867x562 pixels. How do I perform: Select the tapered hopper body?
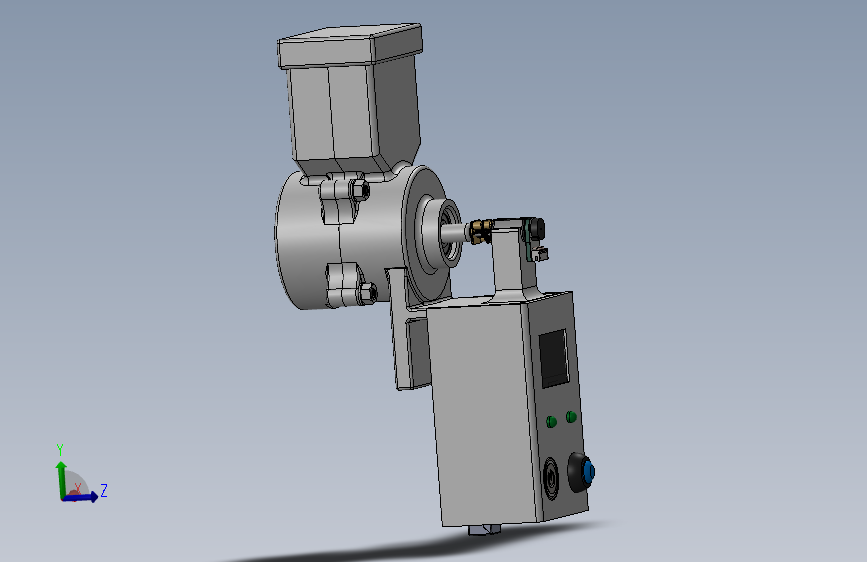(x=354, y=116)
